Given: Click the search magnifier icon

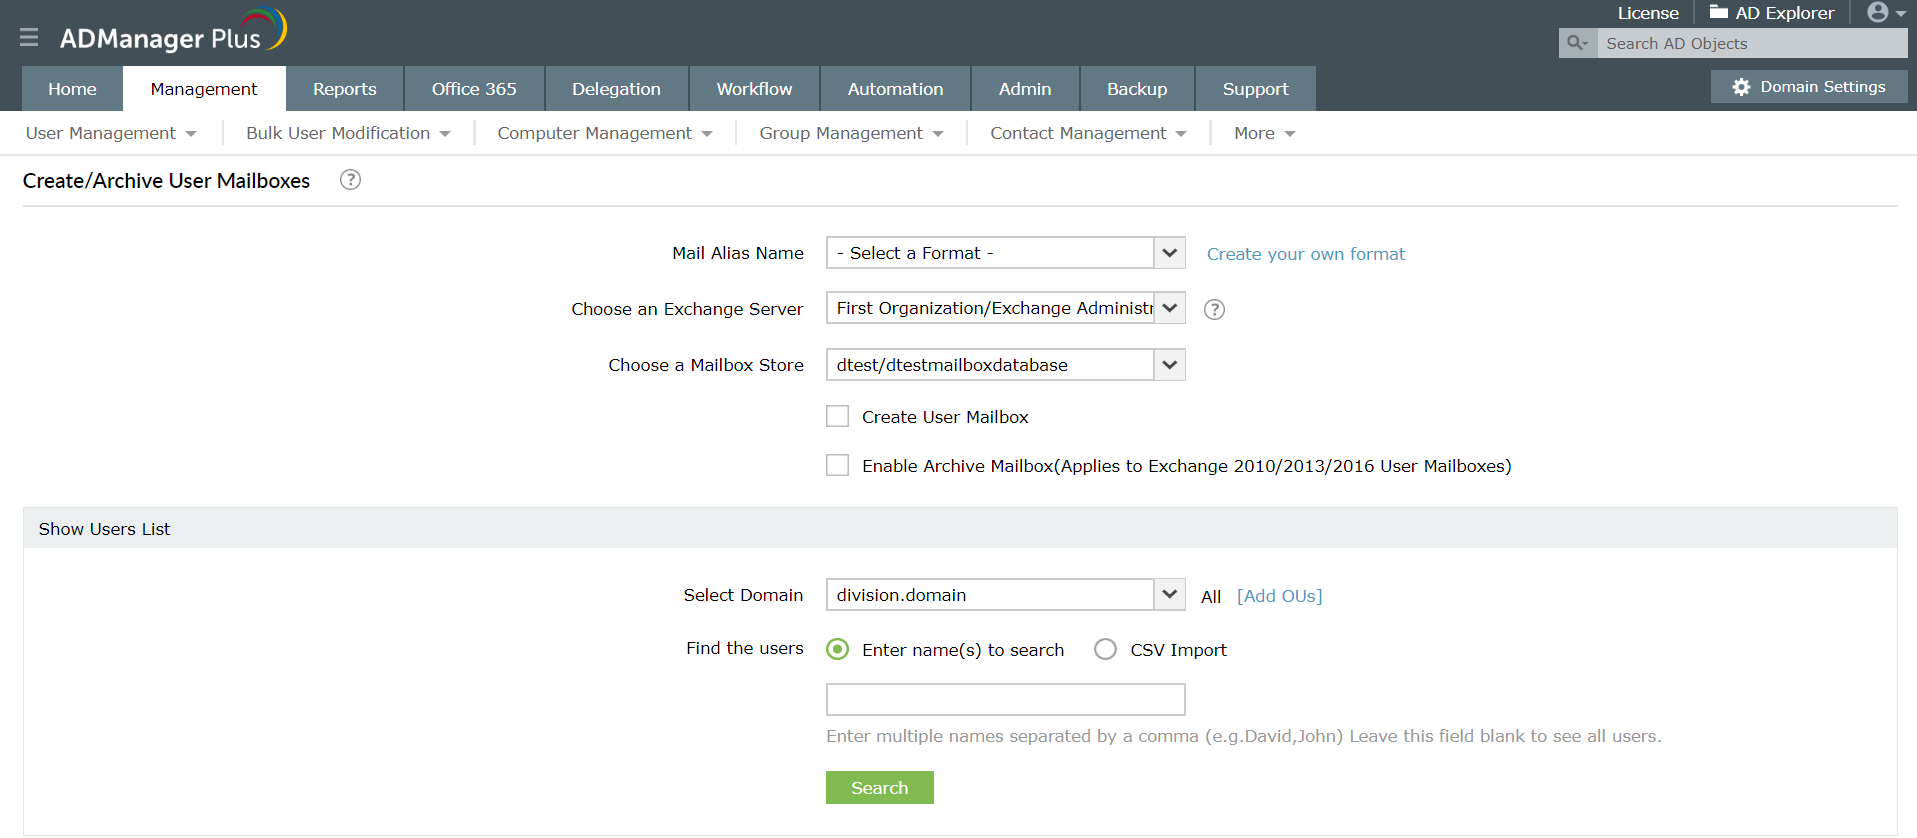Looking at the screenshot, I should 1577,43.
